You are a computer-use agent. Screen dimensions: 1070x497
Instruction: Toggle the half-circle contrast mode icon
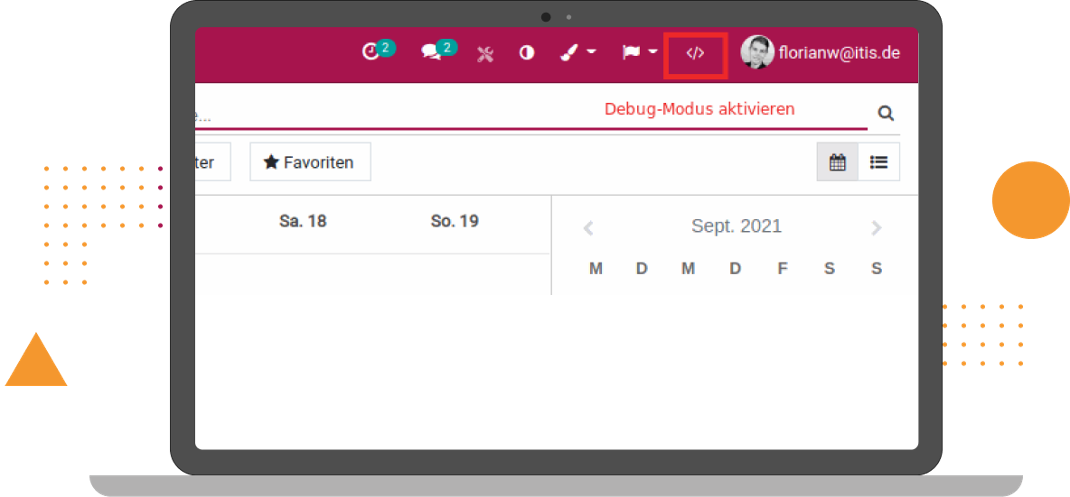pyautogui.click(x=526, y=53)
